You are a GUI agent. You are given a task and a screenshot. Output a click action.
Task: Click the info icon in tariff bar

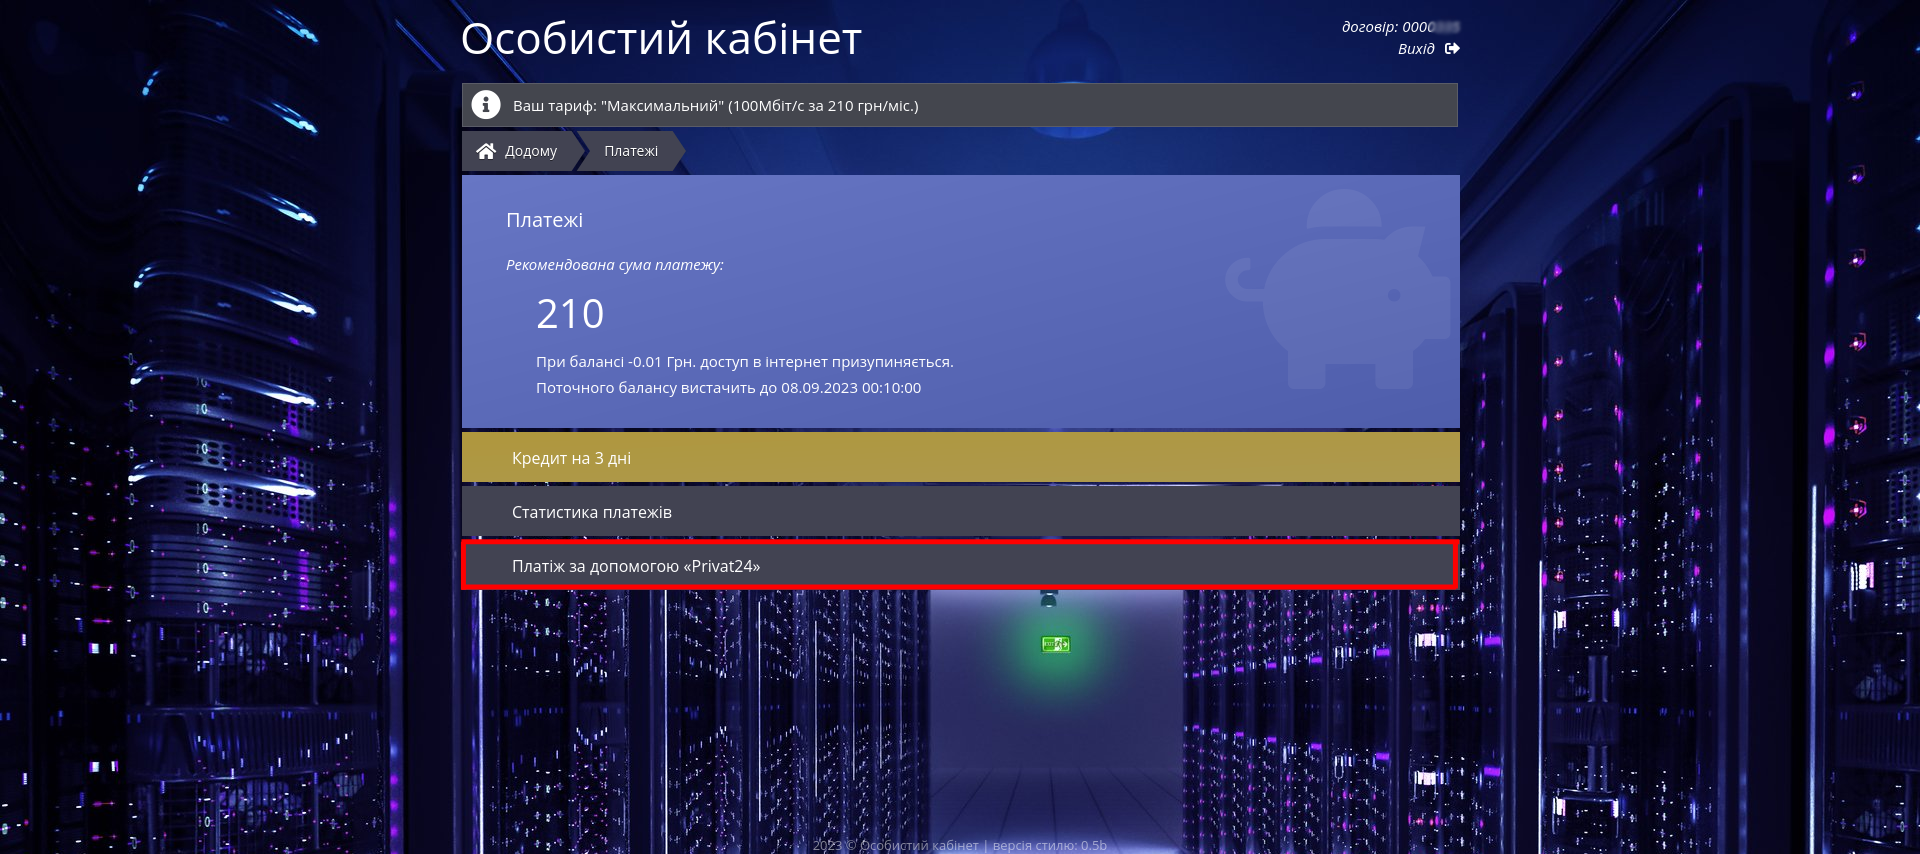[x=485, y=105]
